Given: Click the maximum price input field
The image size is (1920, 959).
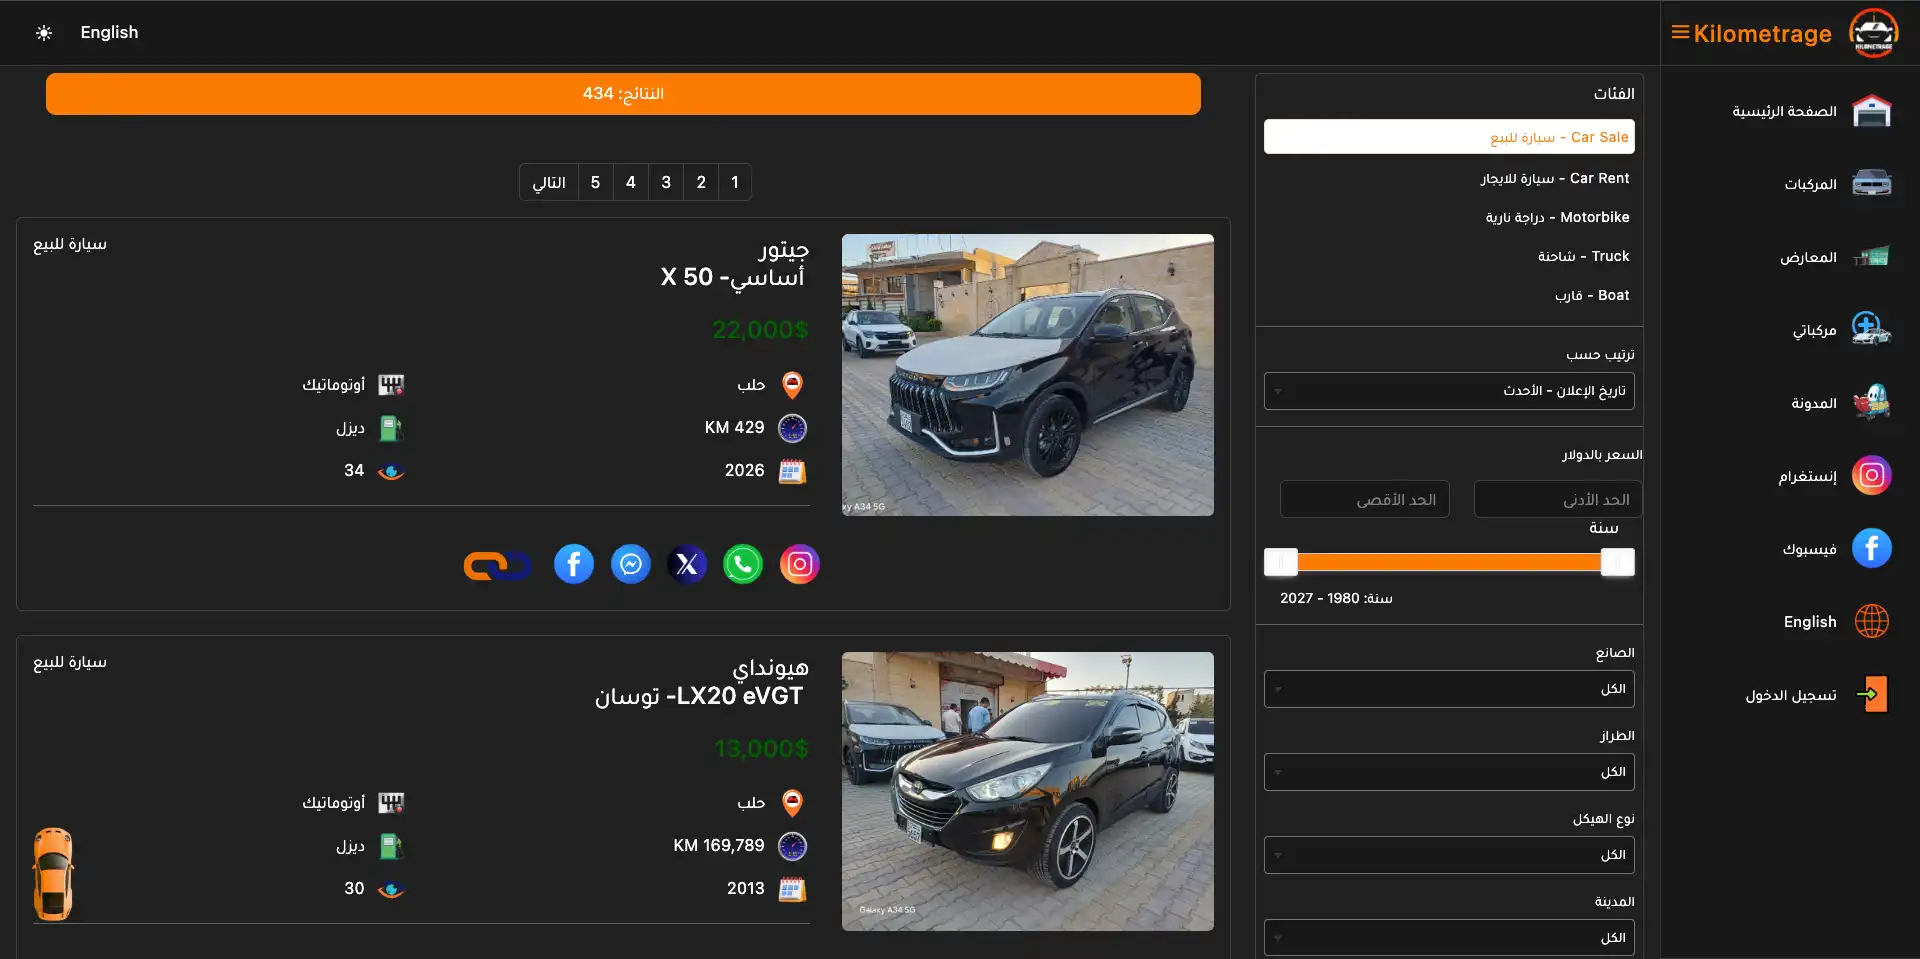Looking at the screenshot, I should click(1364, 499).
